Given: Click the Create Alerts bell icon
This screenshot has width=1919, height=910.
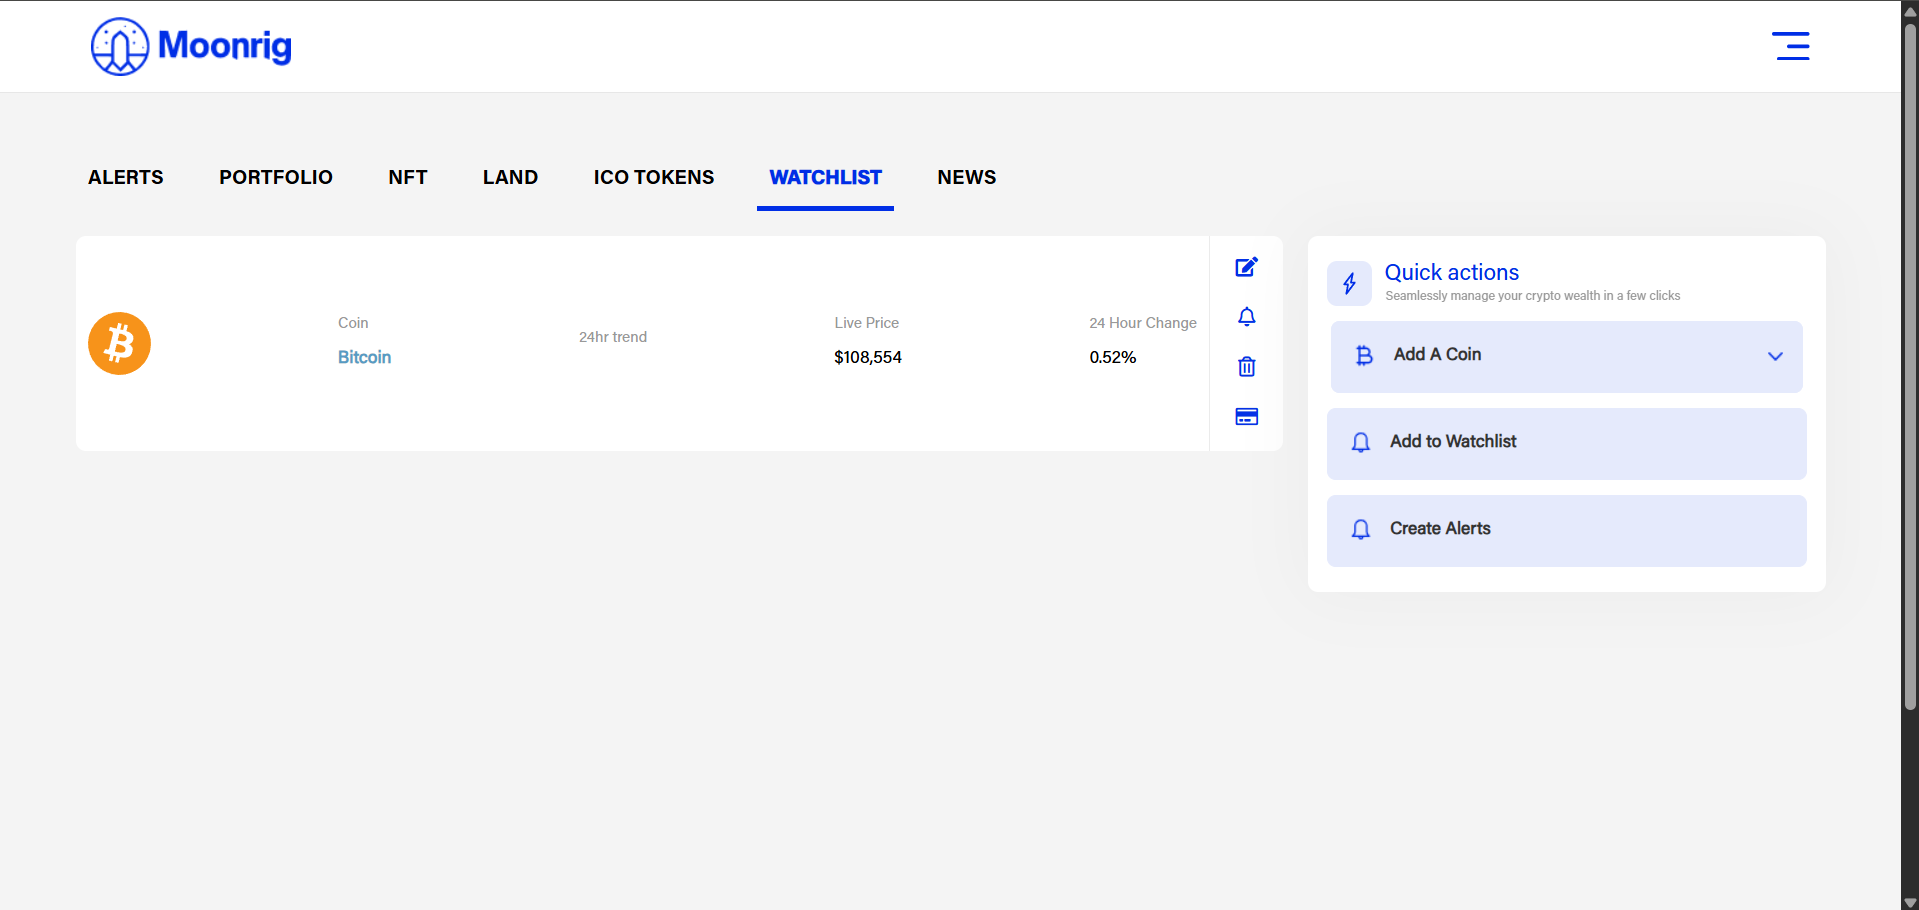Looking at the screenshot, I should [1361, 529].
